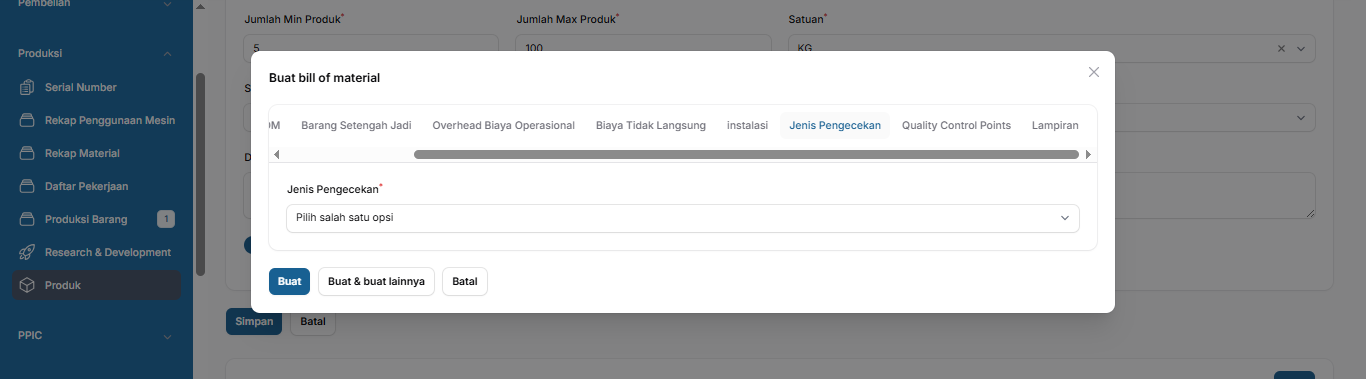The width and height of the screenshot is (1366, 379).
Task: Close the bill of material dialog
Action: click(1094, 72)
